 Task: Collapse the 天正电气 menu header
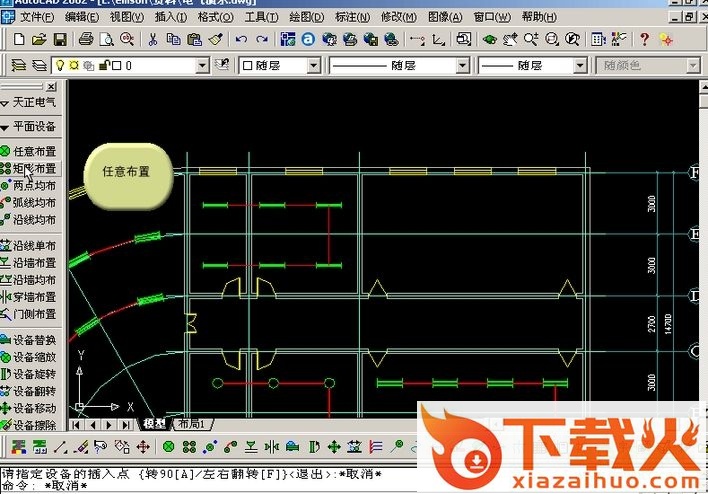(x=29, y=103)
